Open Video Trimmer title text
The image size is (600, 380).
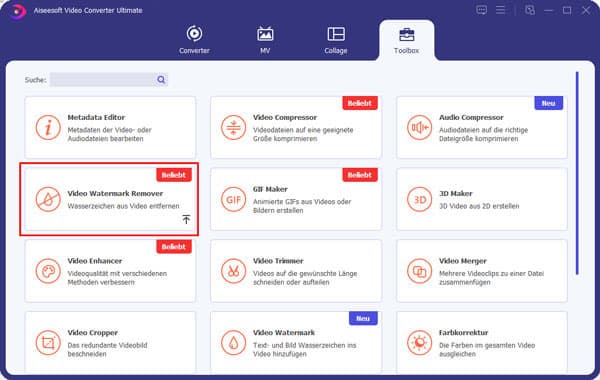pyautogui.click(x=278, y=261)
